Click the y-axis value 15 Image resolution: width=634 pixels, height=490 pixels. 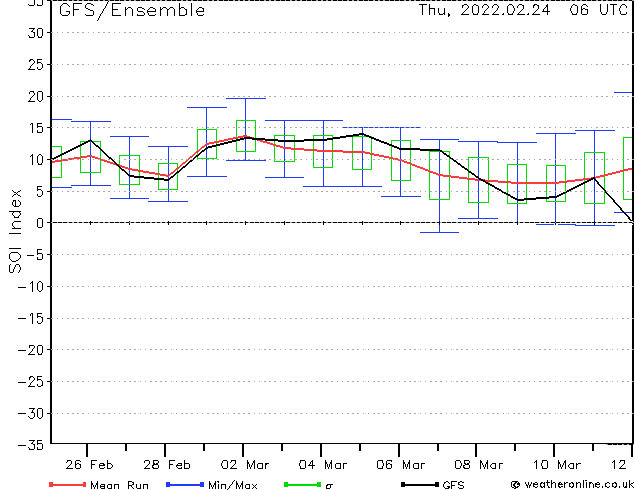35,128
